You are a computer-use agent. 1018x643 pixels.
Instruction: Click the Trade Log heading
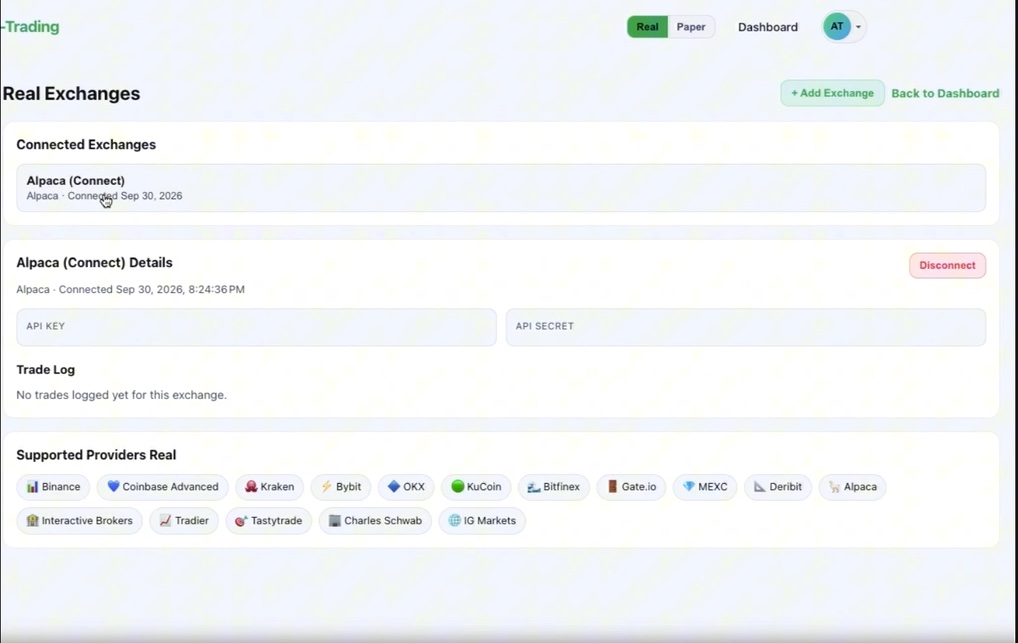pyautogui.click(x=45, y=370)
